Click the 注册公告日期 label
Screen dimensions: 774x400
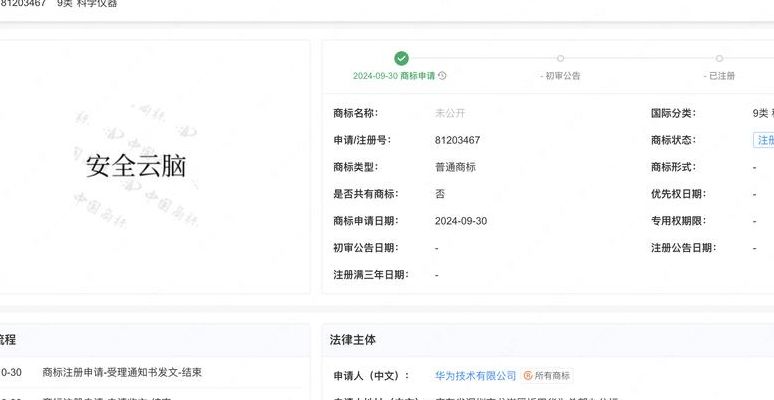(x=684, y=248)
